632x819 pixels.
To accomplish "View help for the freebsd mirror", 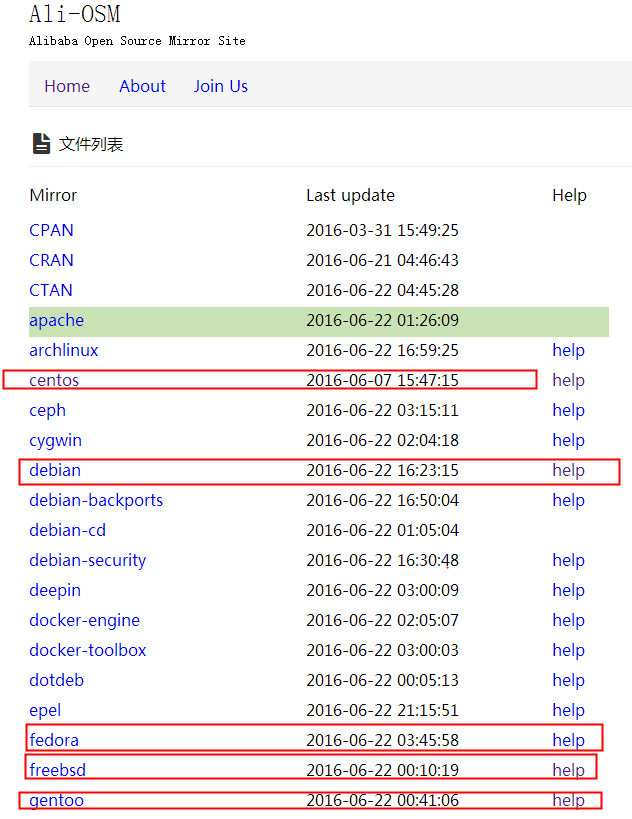I will (x=568, y=770).
